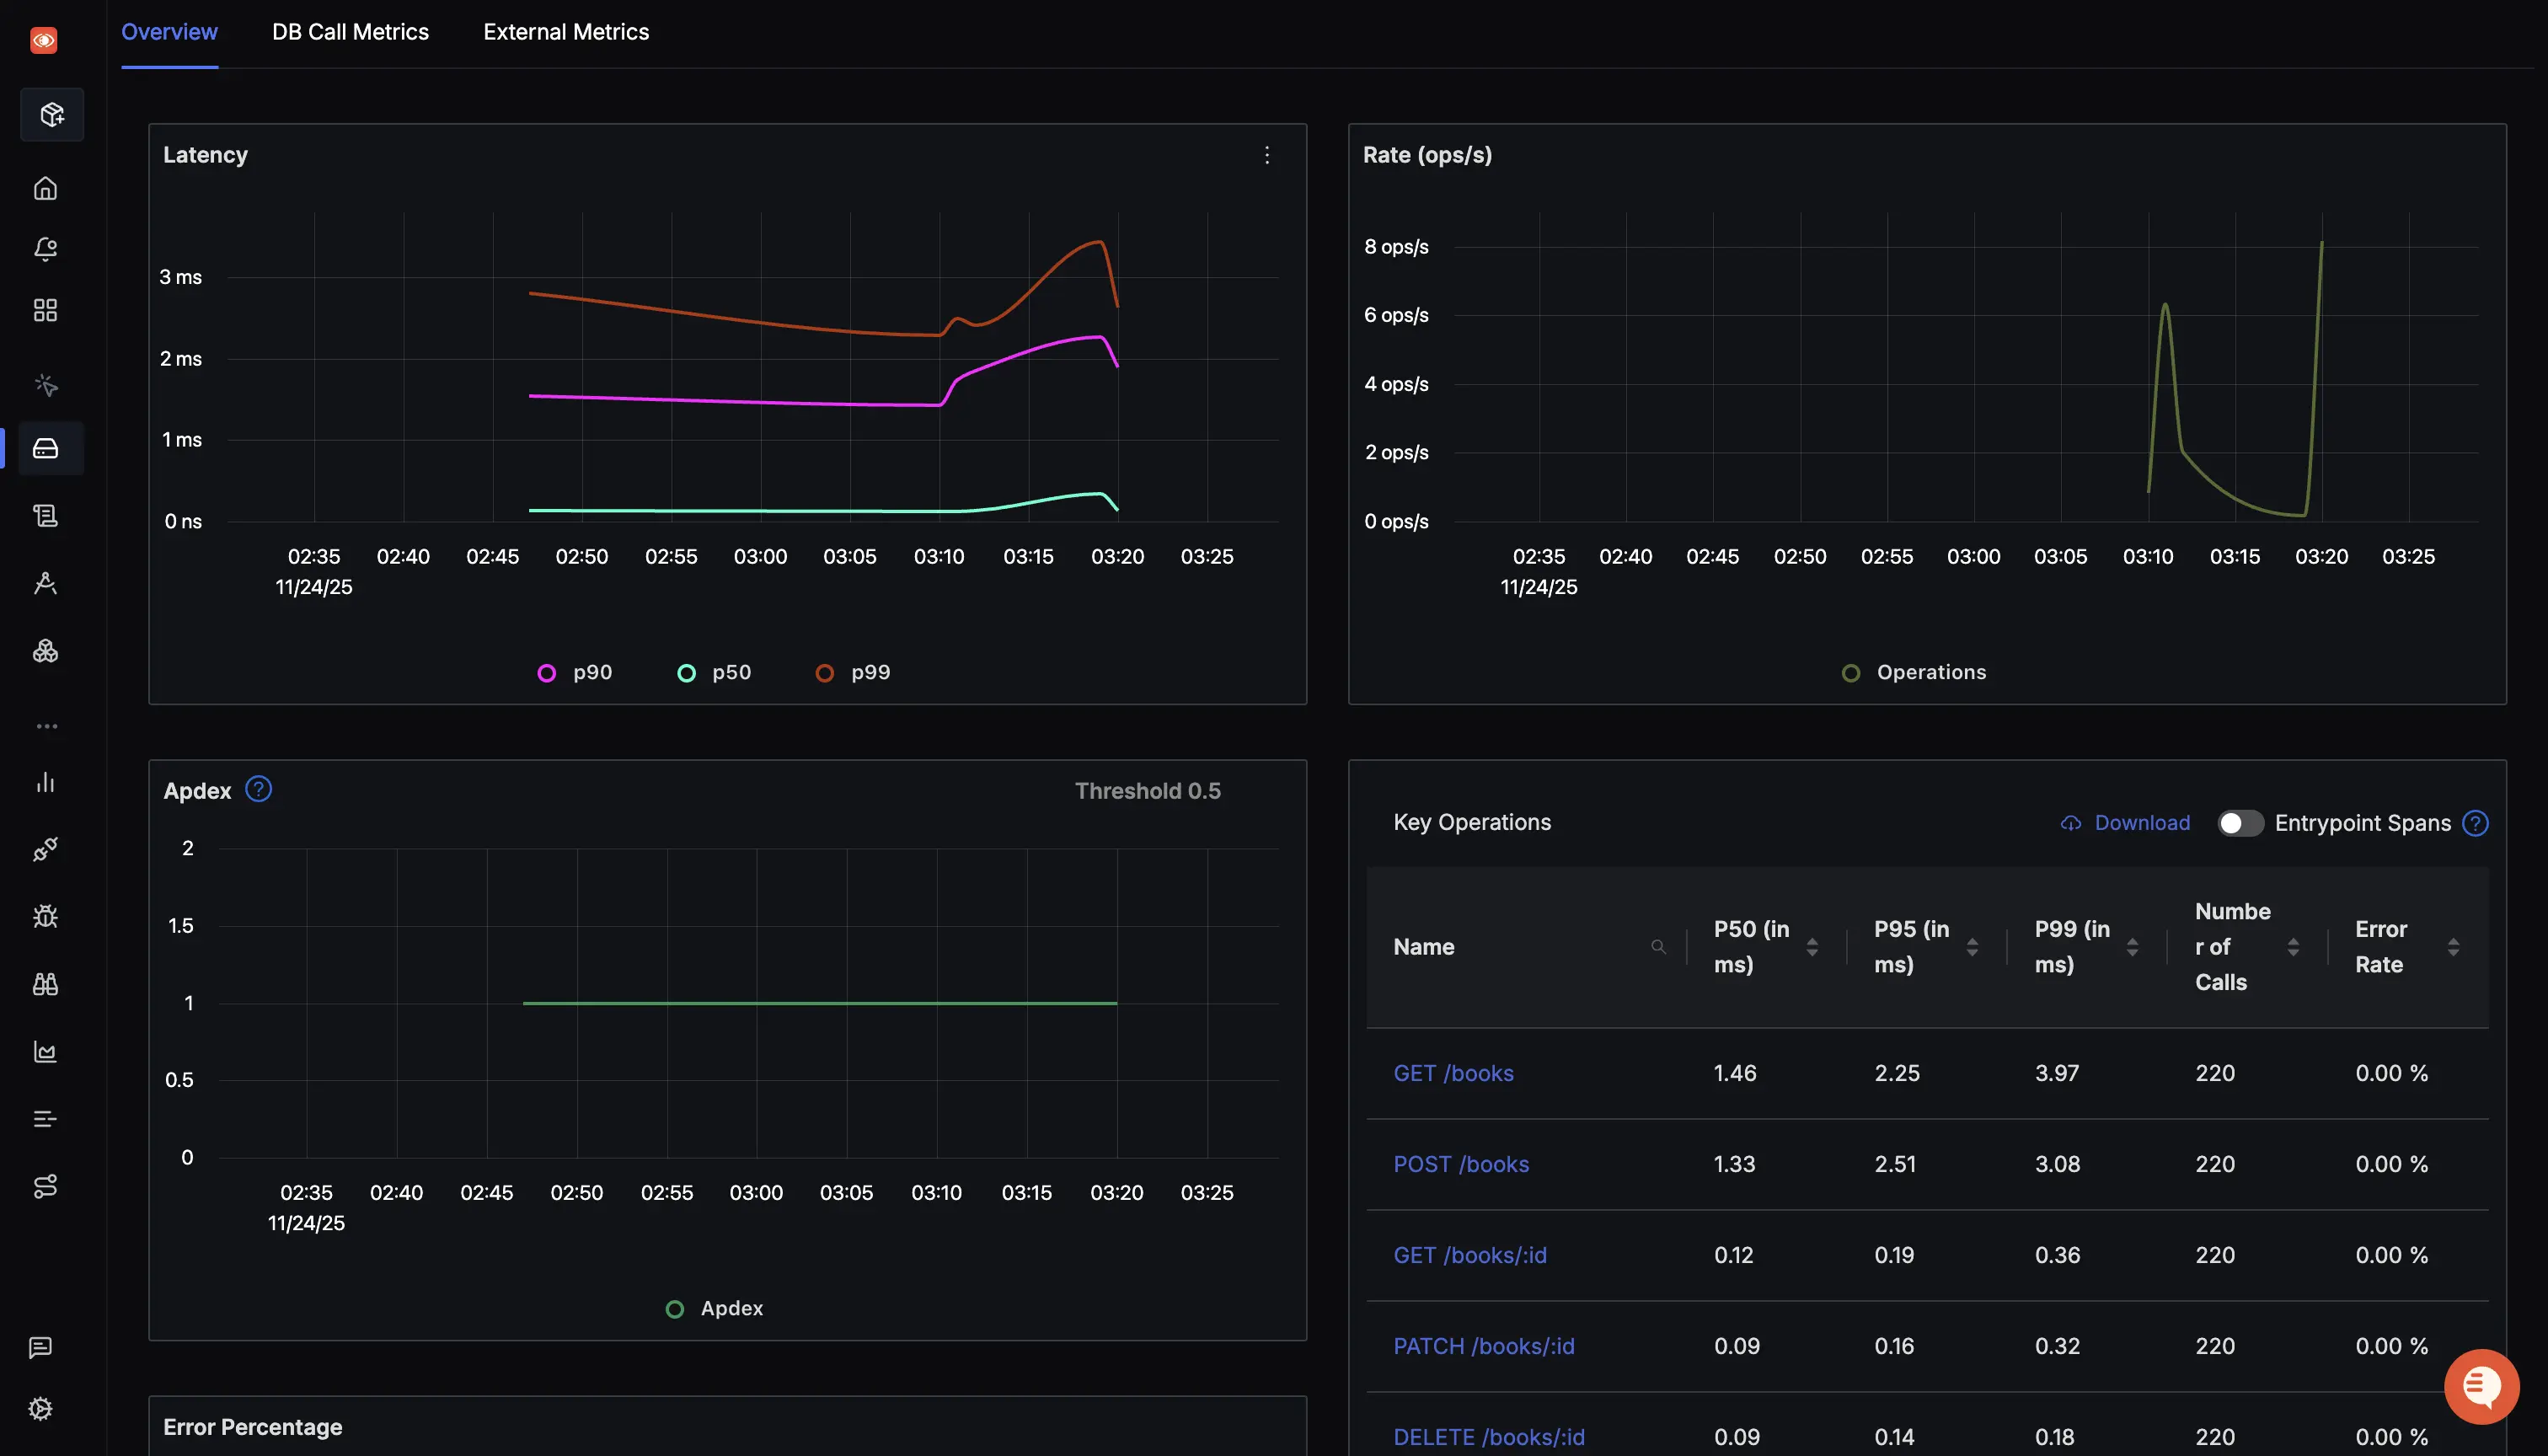
Task: Open Alerts bell icon in sidebar
Action: click(45, 249)
